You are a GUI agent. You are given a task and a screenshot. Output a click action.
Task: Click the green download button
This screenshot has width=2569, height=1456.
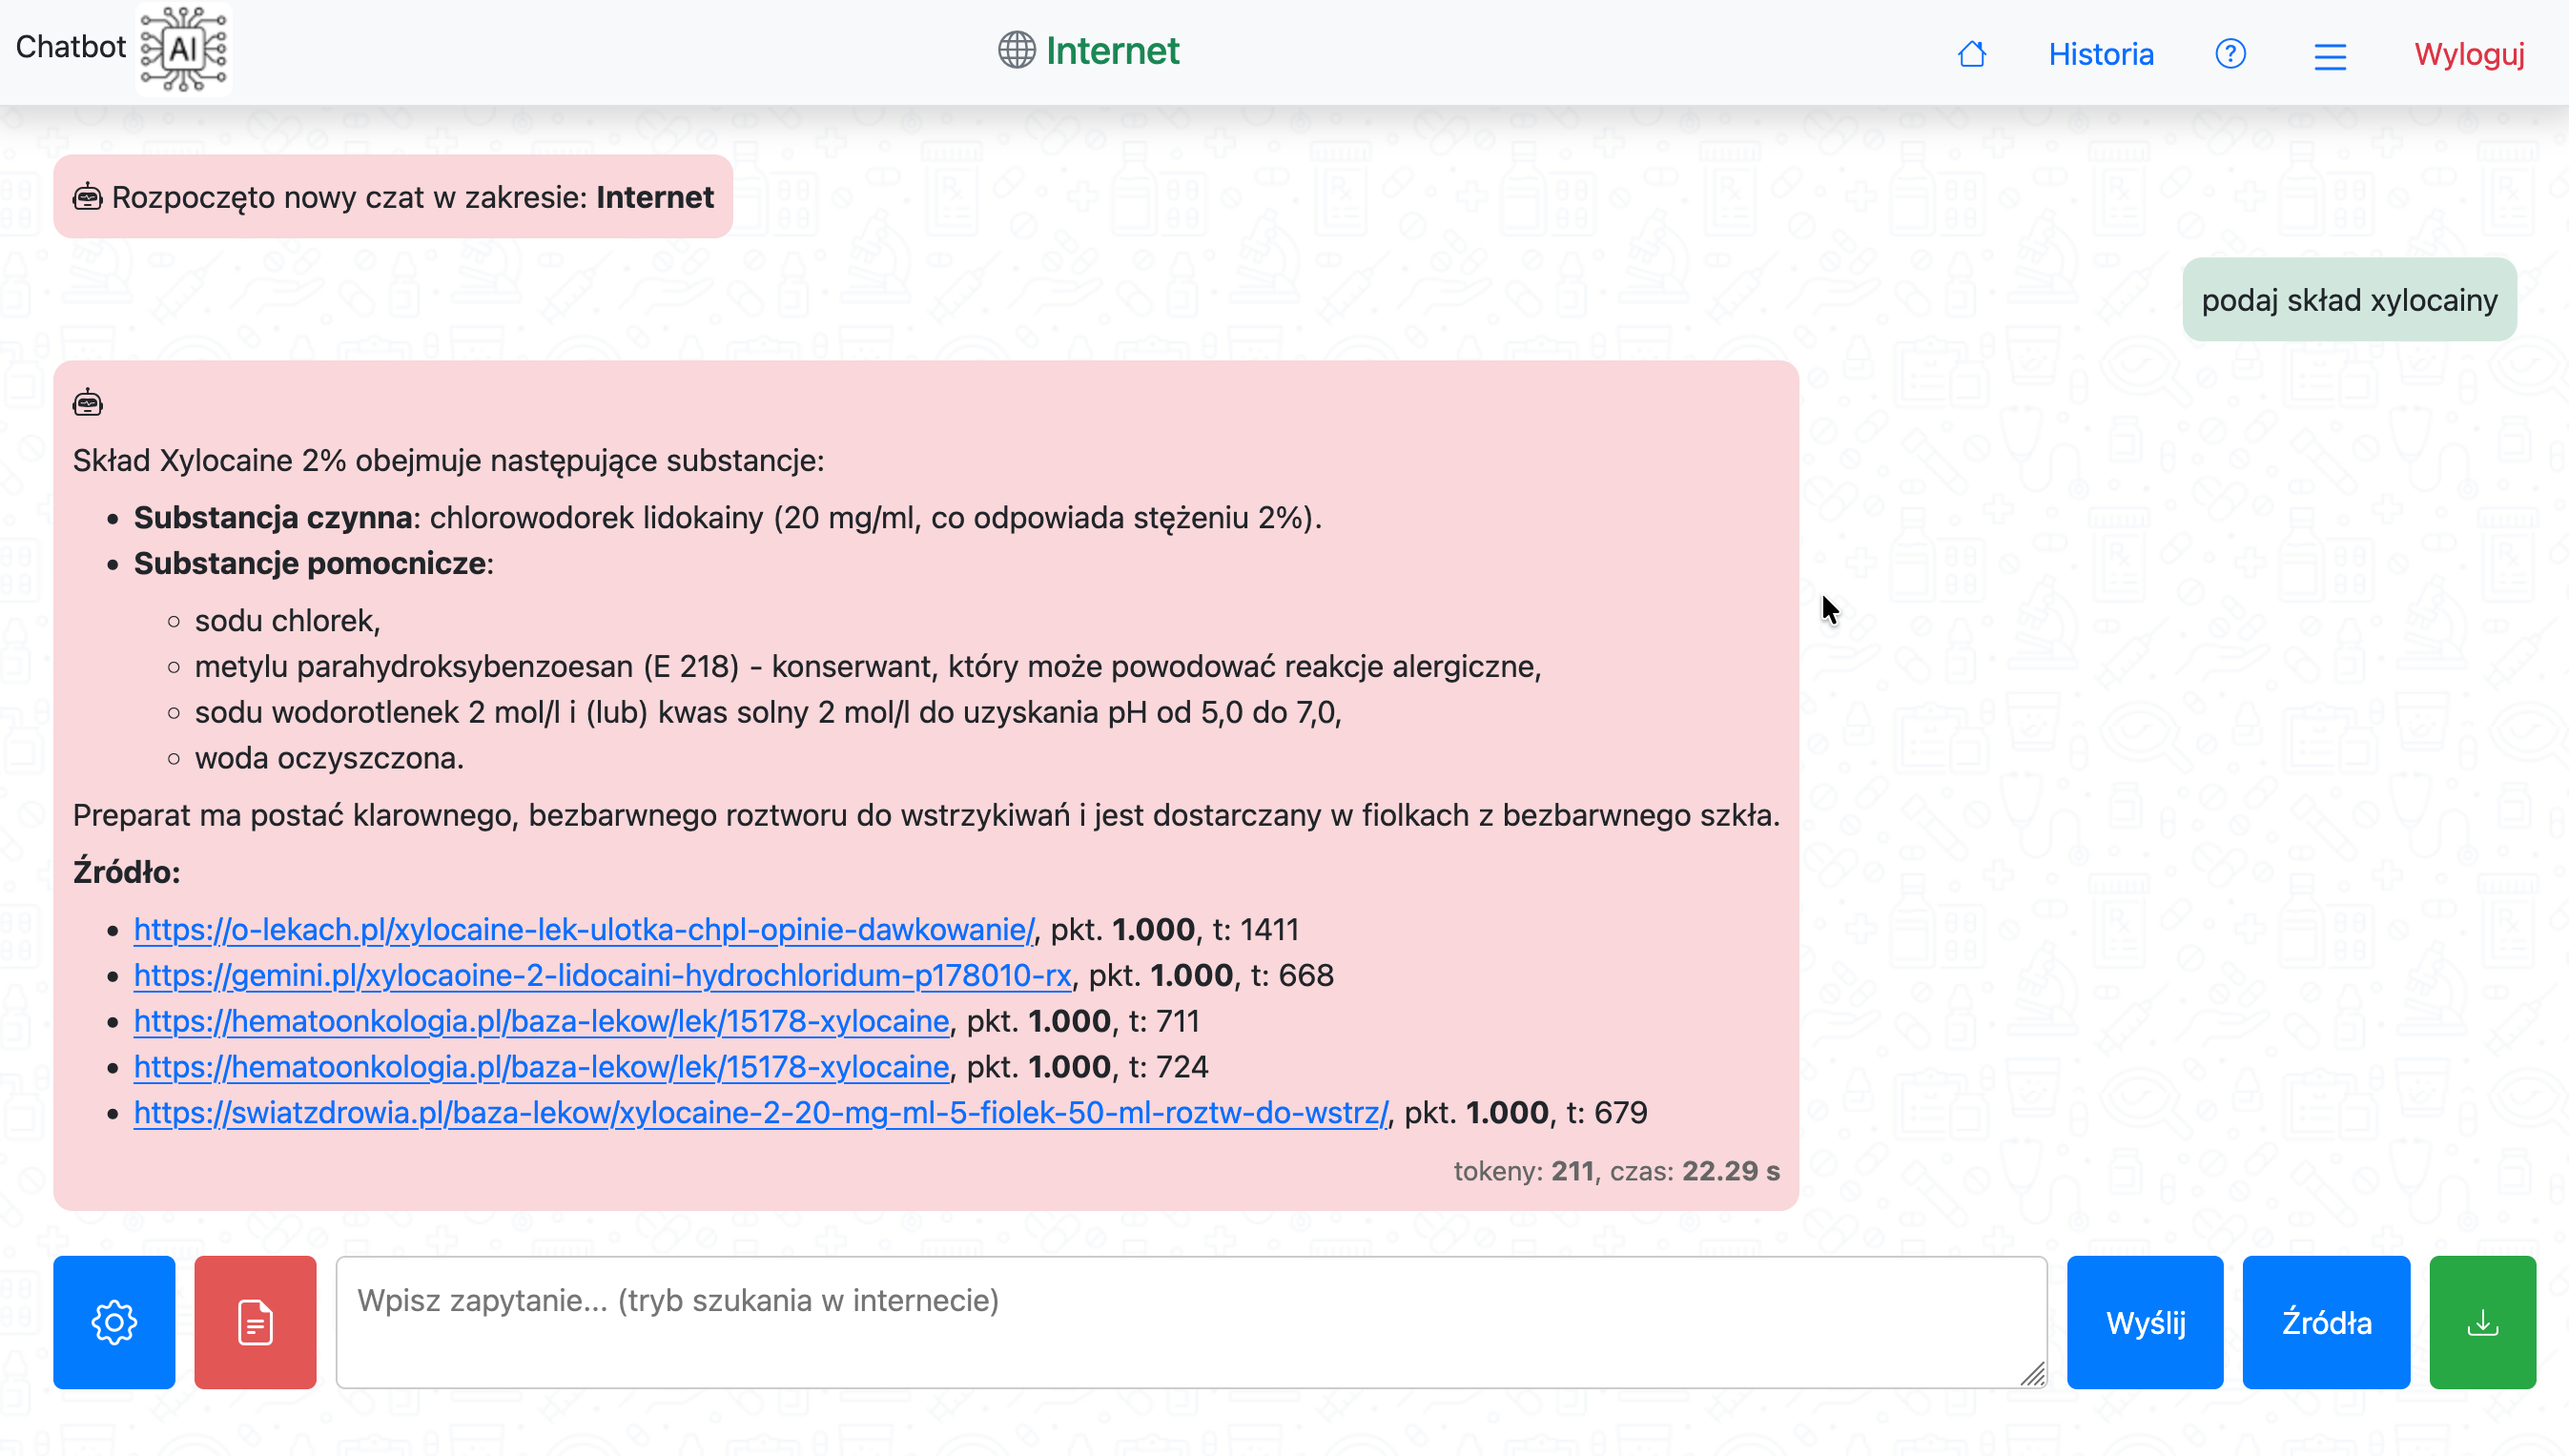pos(2482,1322)
